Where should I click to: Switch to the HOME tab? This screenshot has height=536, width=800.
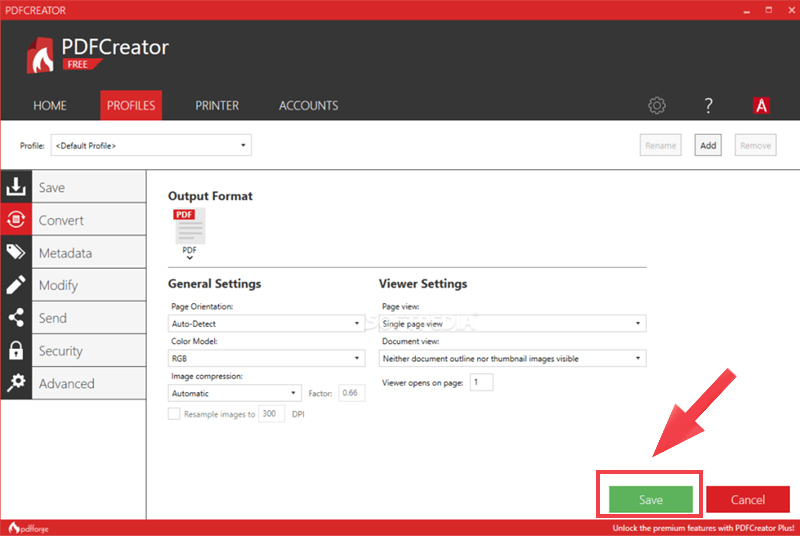[50, 106]
